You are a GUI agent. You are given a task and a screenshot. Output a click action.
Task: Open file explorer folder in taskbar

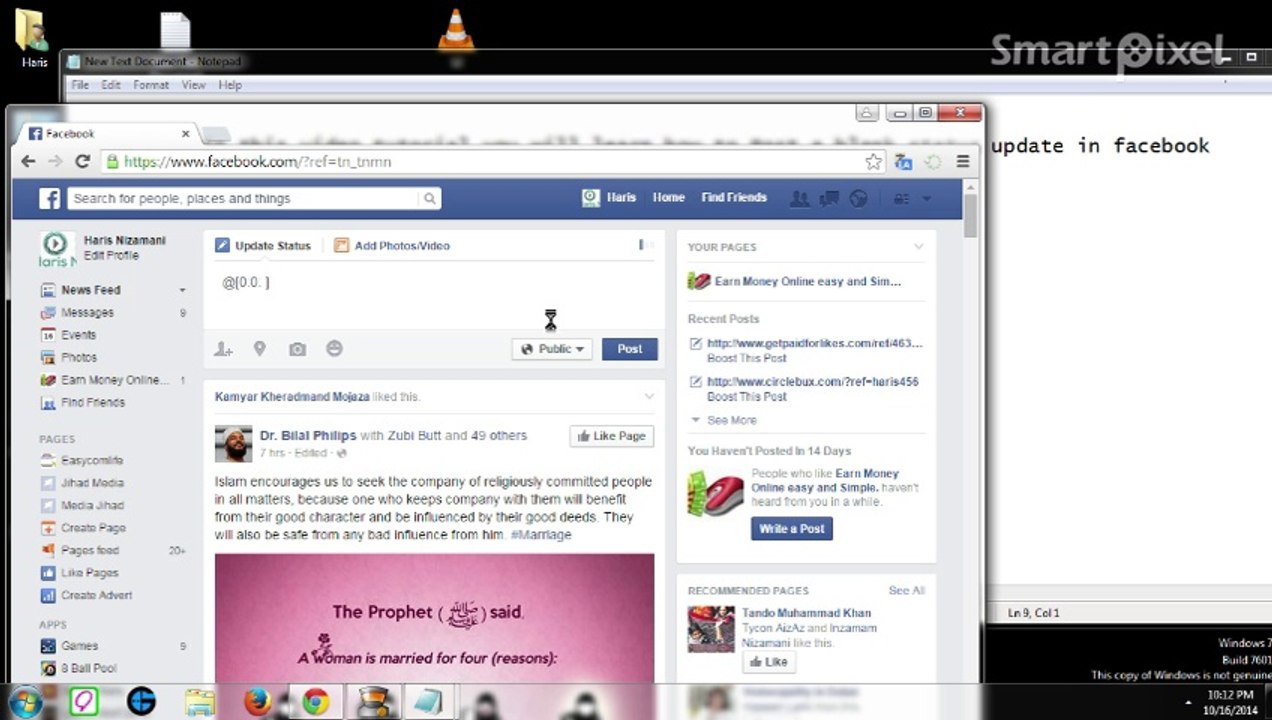point(199,702)
